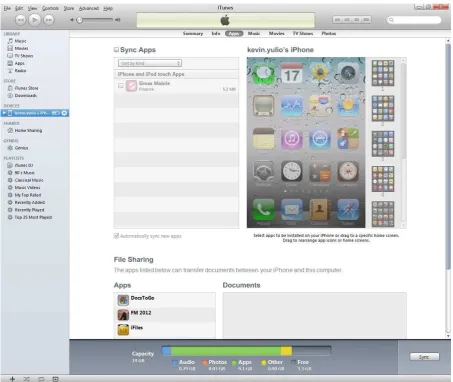Image resolution: width=453 pixels, height=382 pixels.
Task: Toggle the Sync Apps checkbox
Action: (116, 50)
